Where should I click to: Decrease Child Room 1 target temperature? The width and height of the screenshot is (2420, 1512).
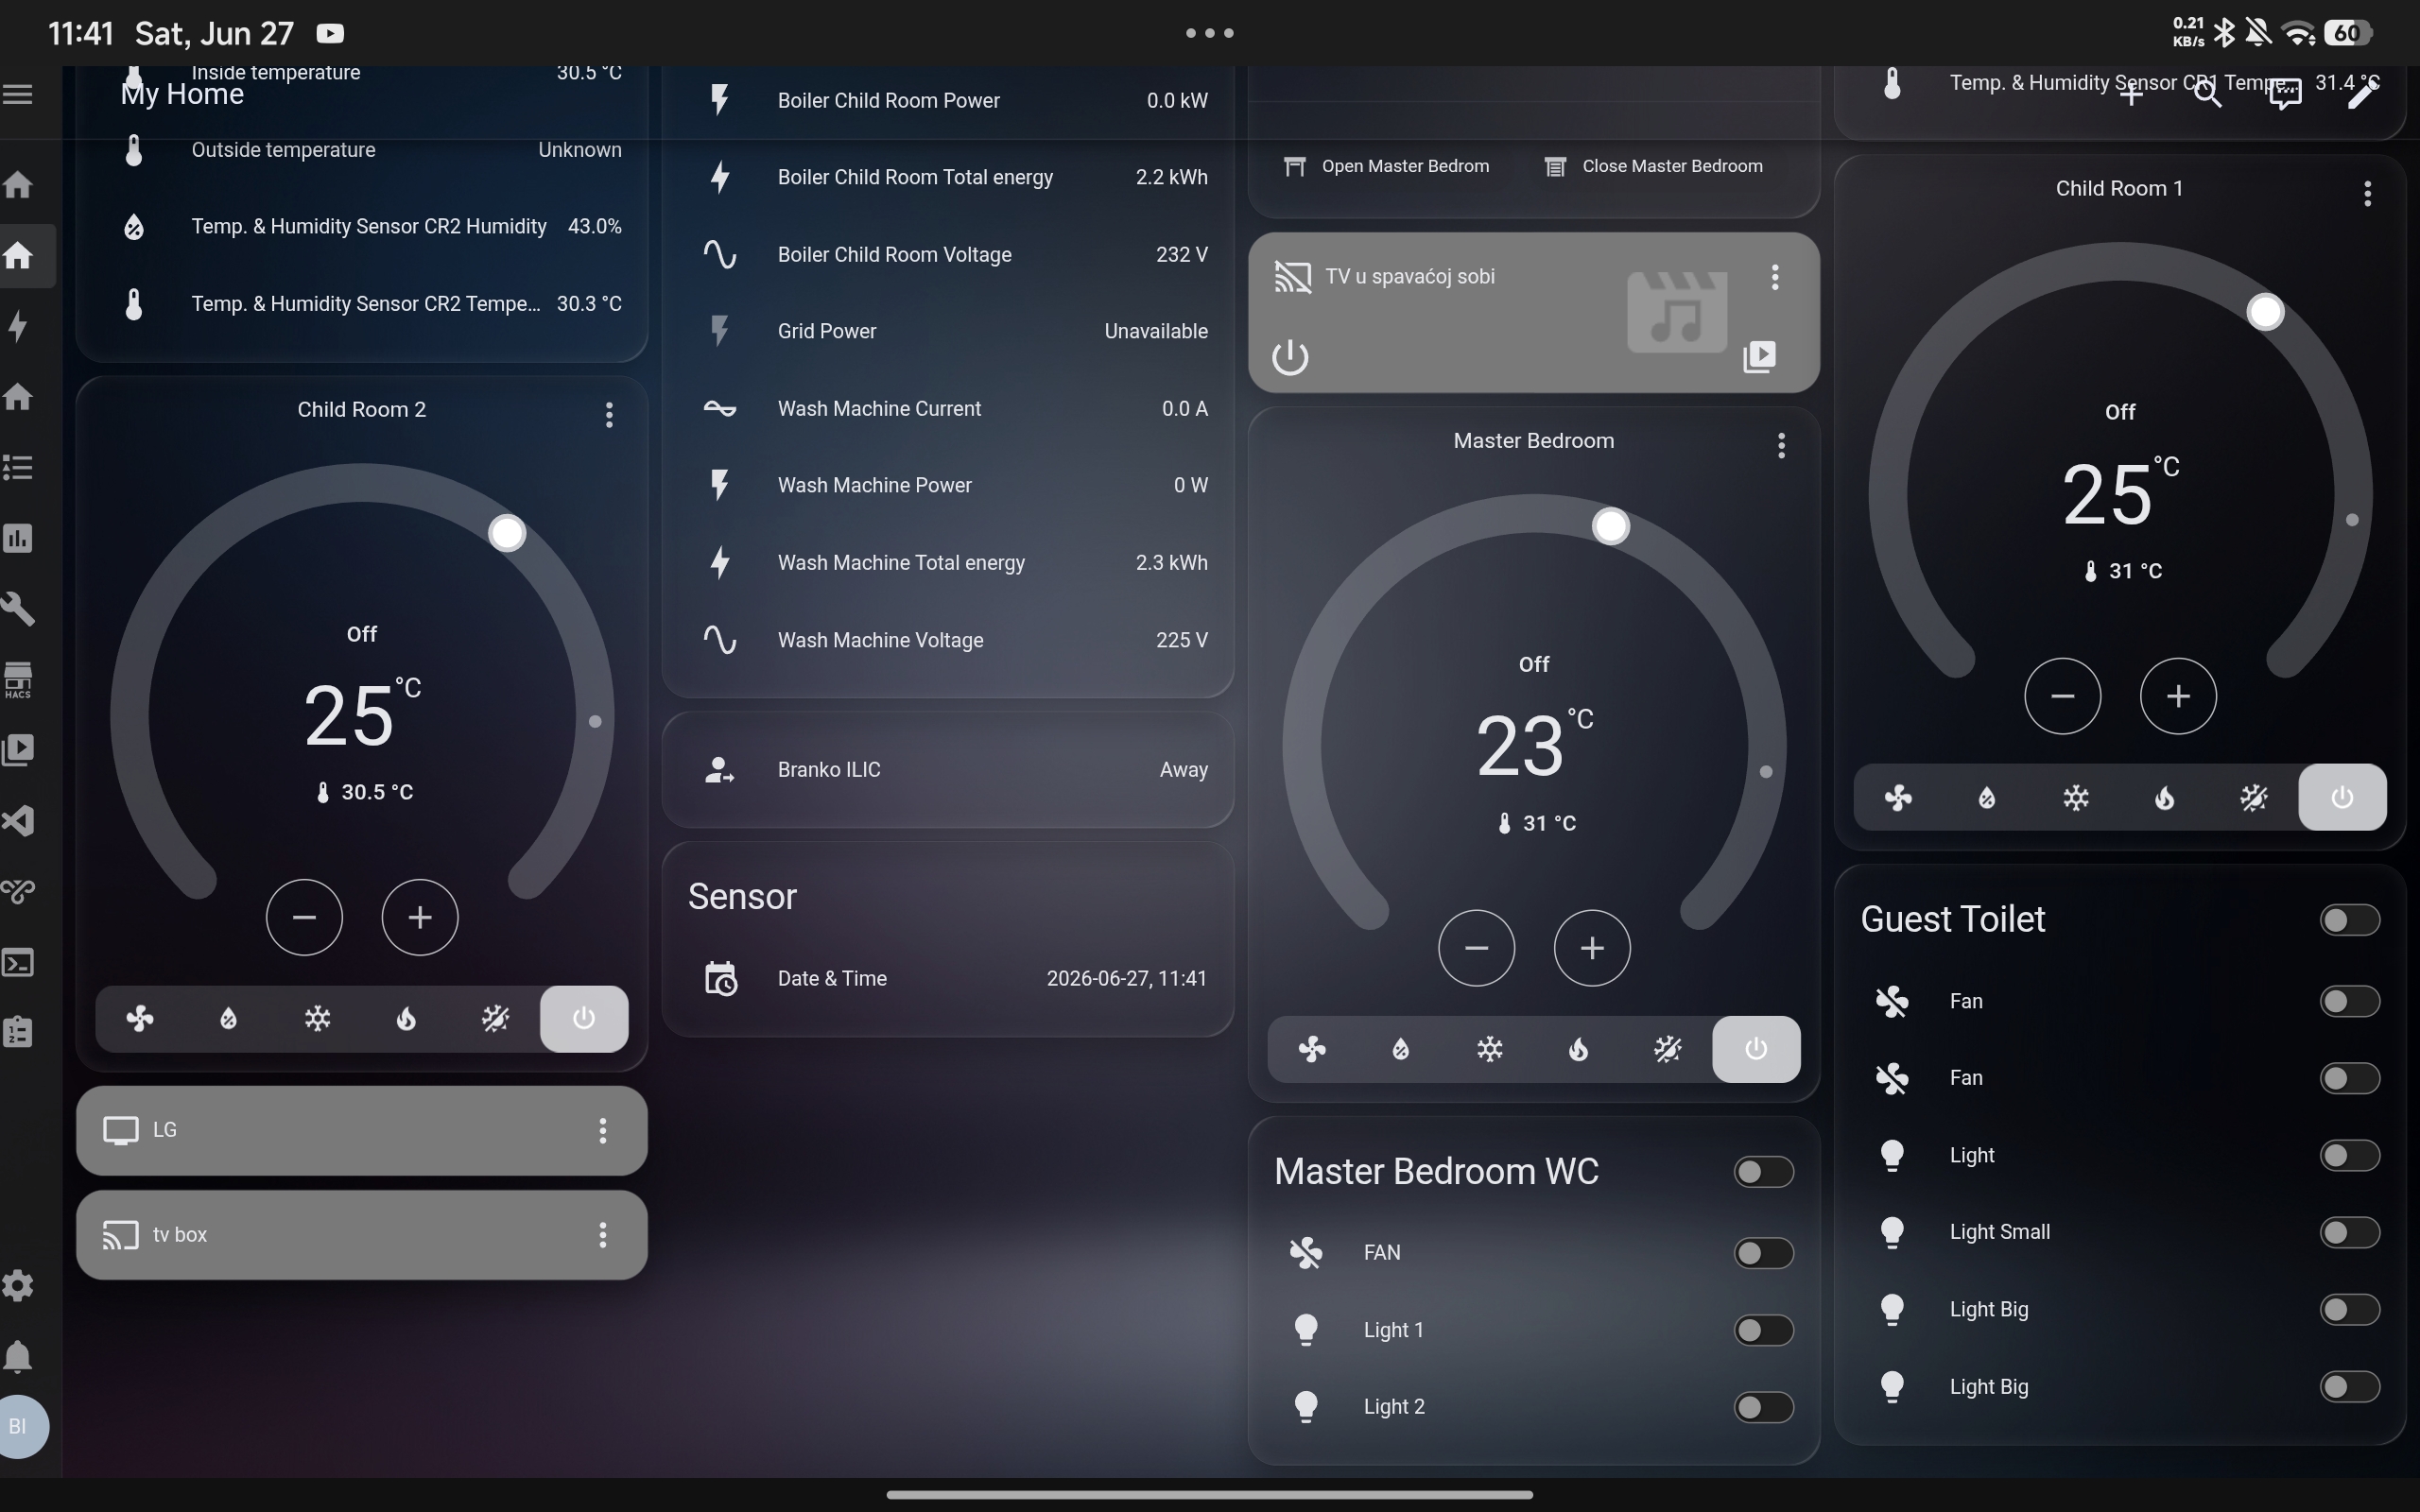coord(2062,696)
